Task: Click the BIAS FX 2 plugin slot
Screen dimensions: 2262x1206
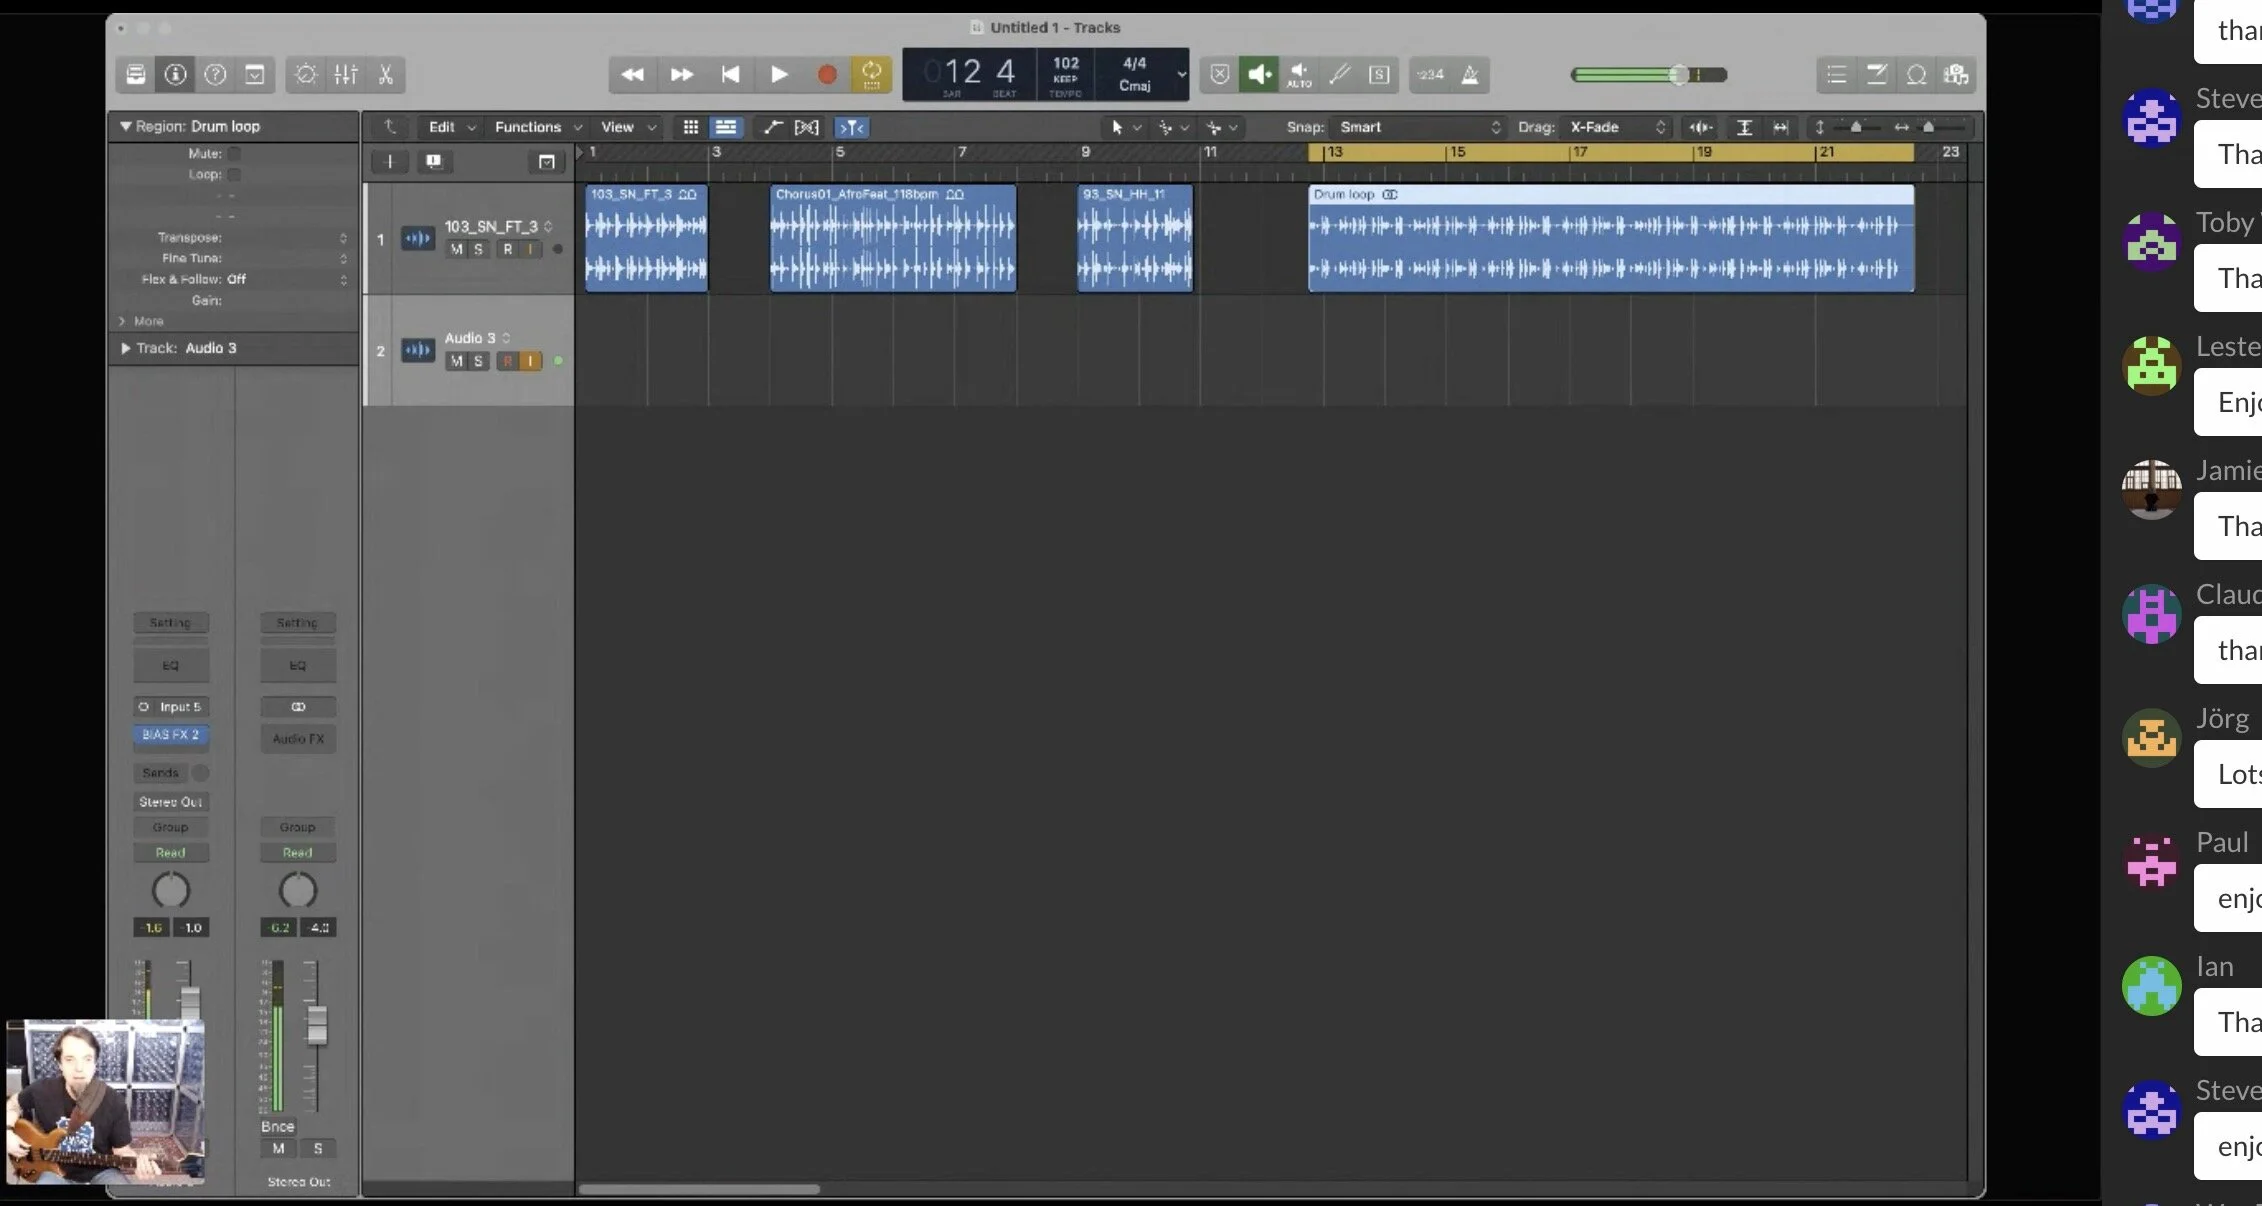Action: tap(171, 735)
